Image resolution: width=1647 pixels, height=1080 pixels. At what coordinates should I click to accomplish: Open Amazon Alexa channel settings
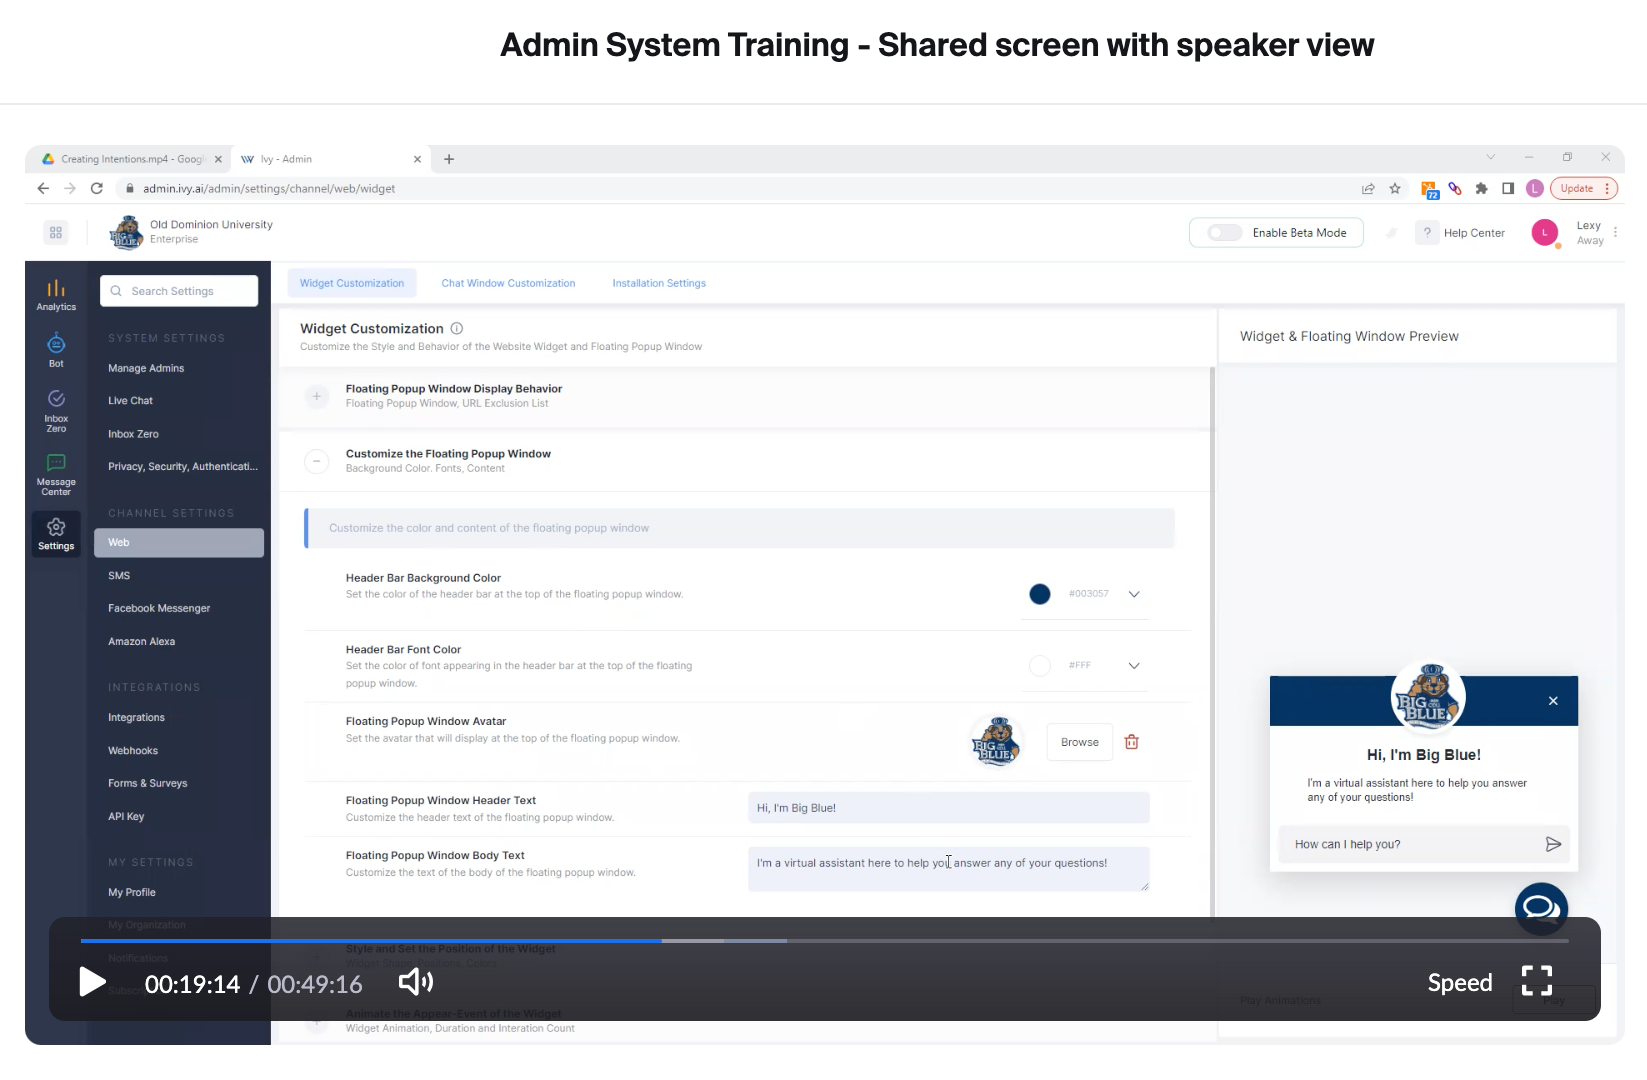(x=141, y=641)
